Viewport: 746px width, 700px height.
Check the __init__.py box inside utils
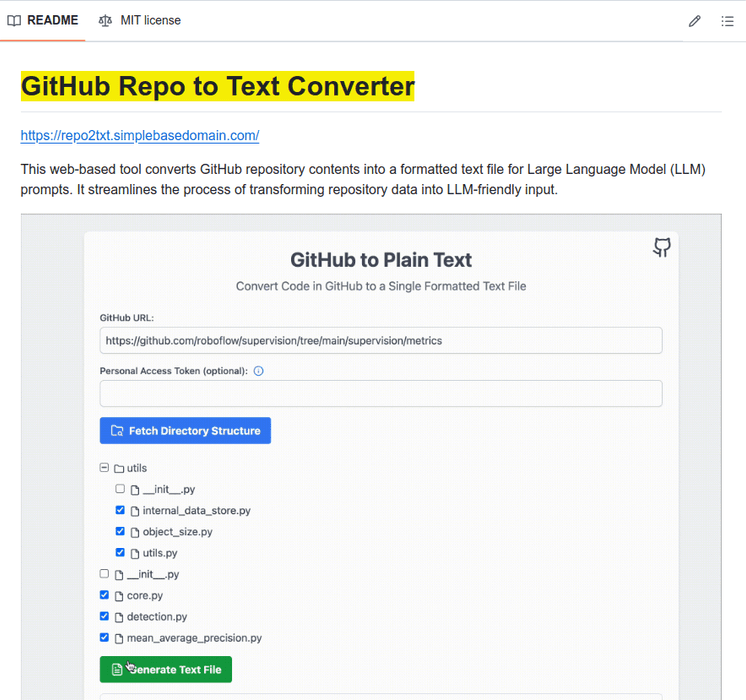120,489
